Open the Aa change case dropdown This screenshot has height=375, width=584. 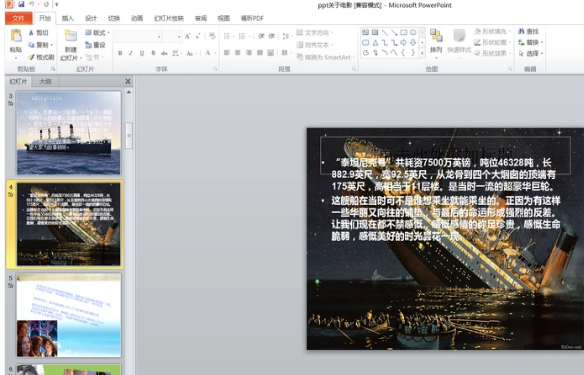coord(191,53)
